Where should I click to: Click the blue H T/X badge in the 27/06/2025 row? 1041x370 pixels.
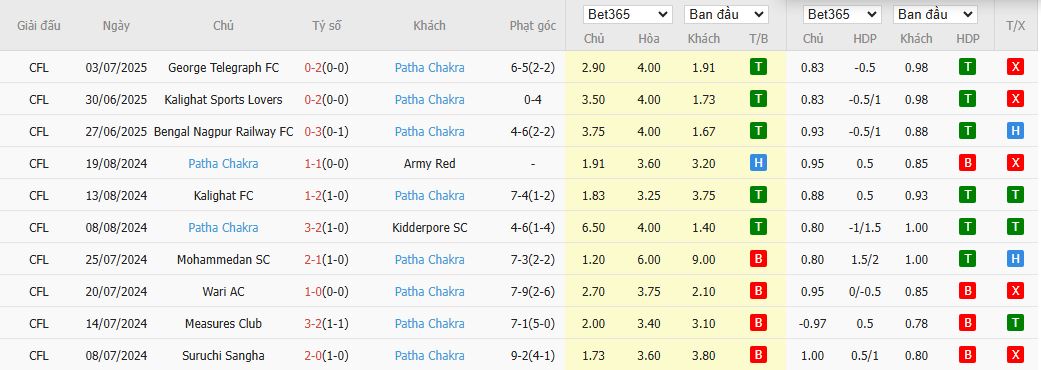(x=1015, y=131)
